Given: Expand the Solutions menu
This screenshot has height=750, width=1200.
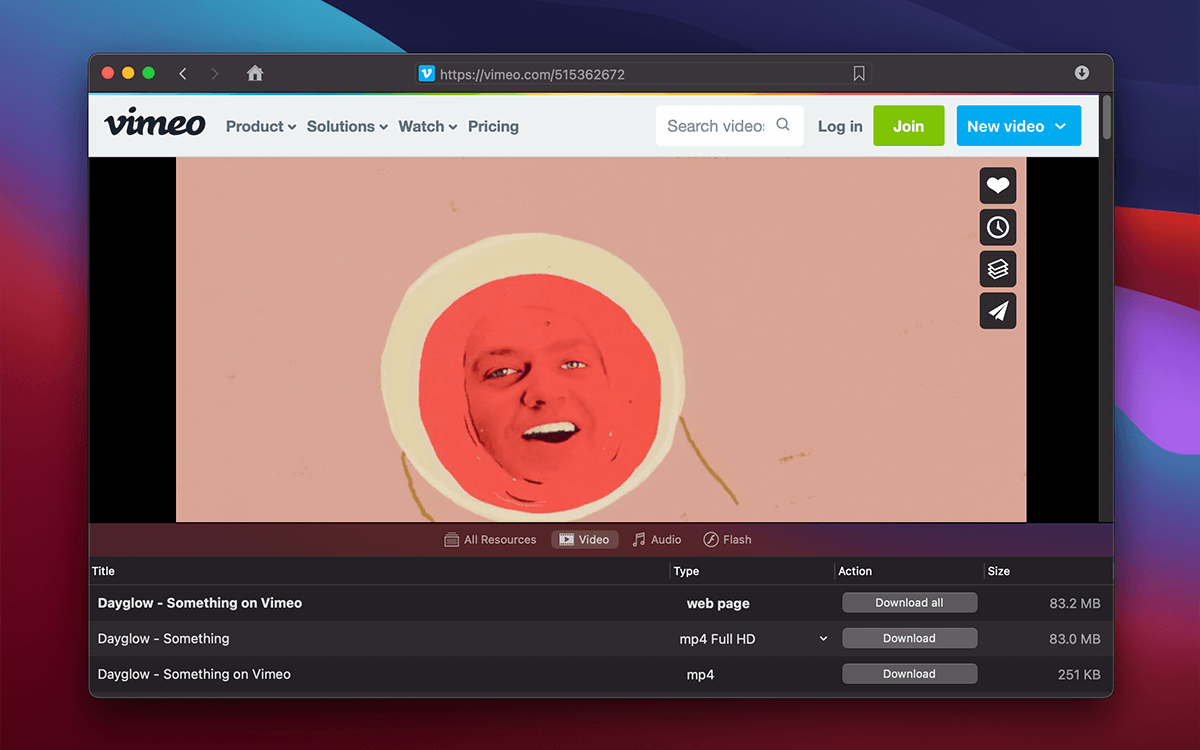Looking at the screenshot, I should (x=347, y=126).
